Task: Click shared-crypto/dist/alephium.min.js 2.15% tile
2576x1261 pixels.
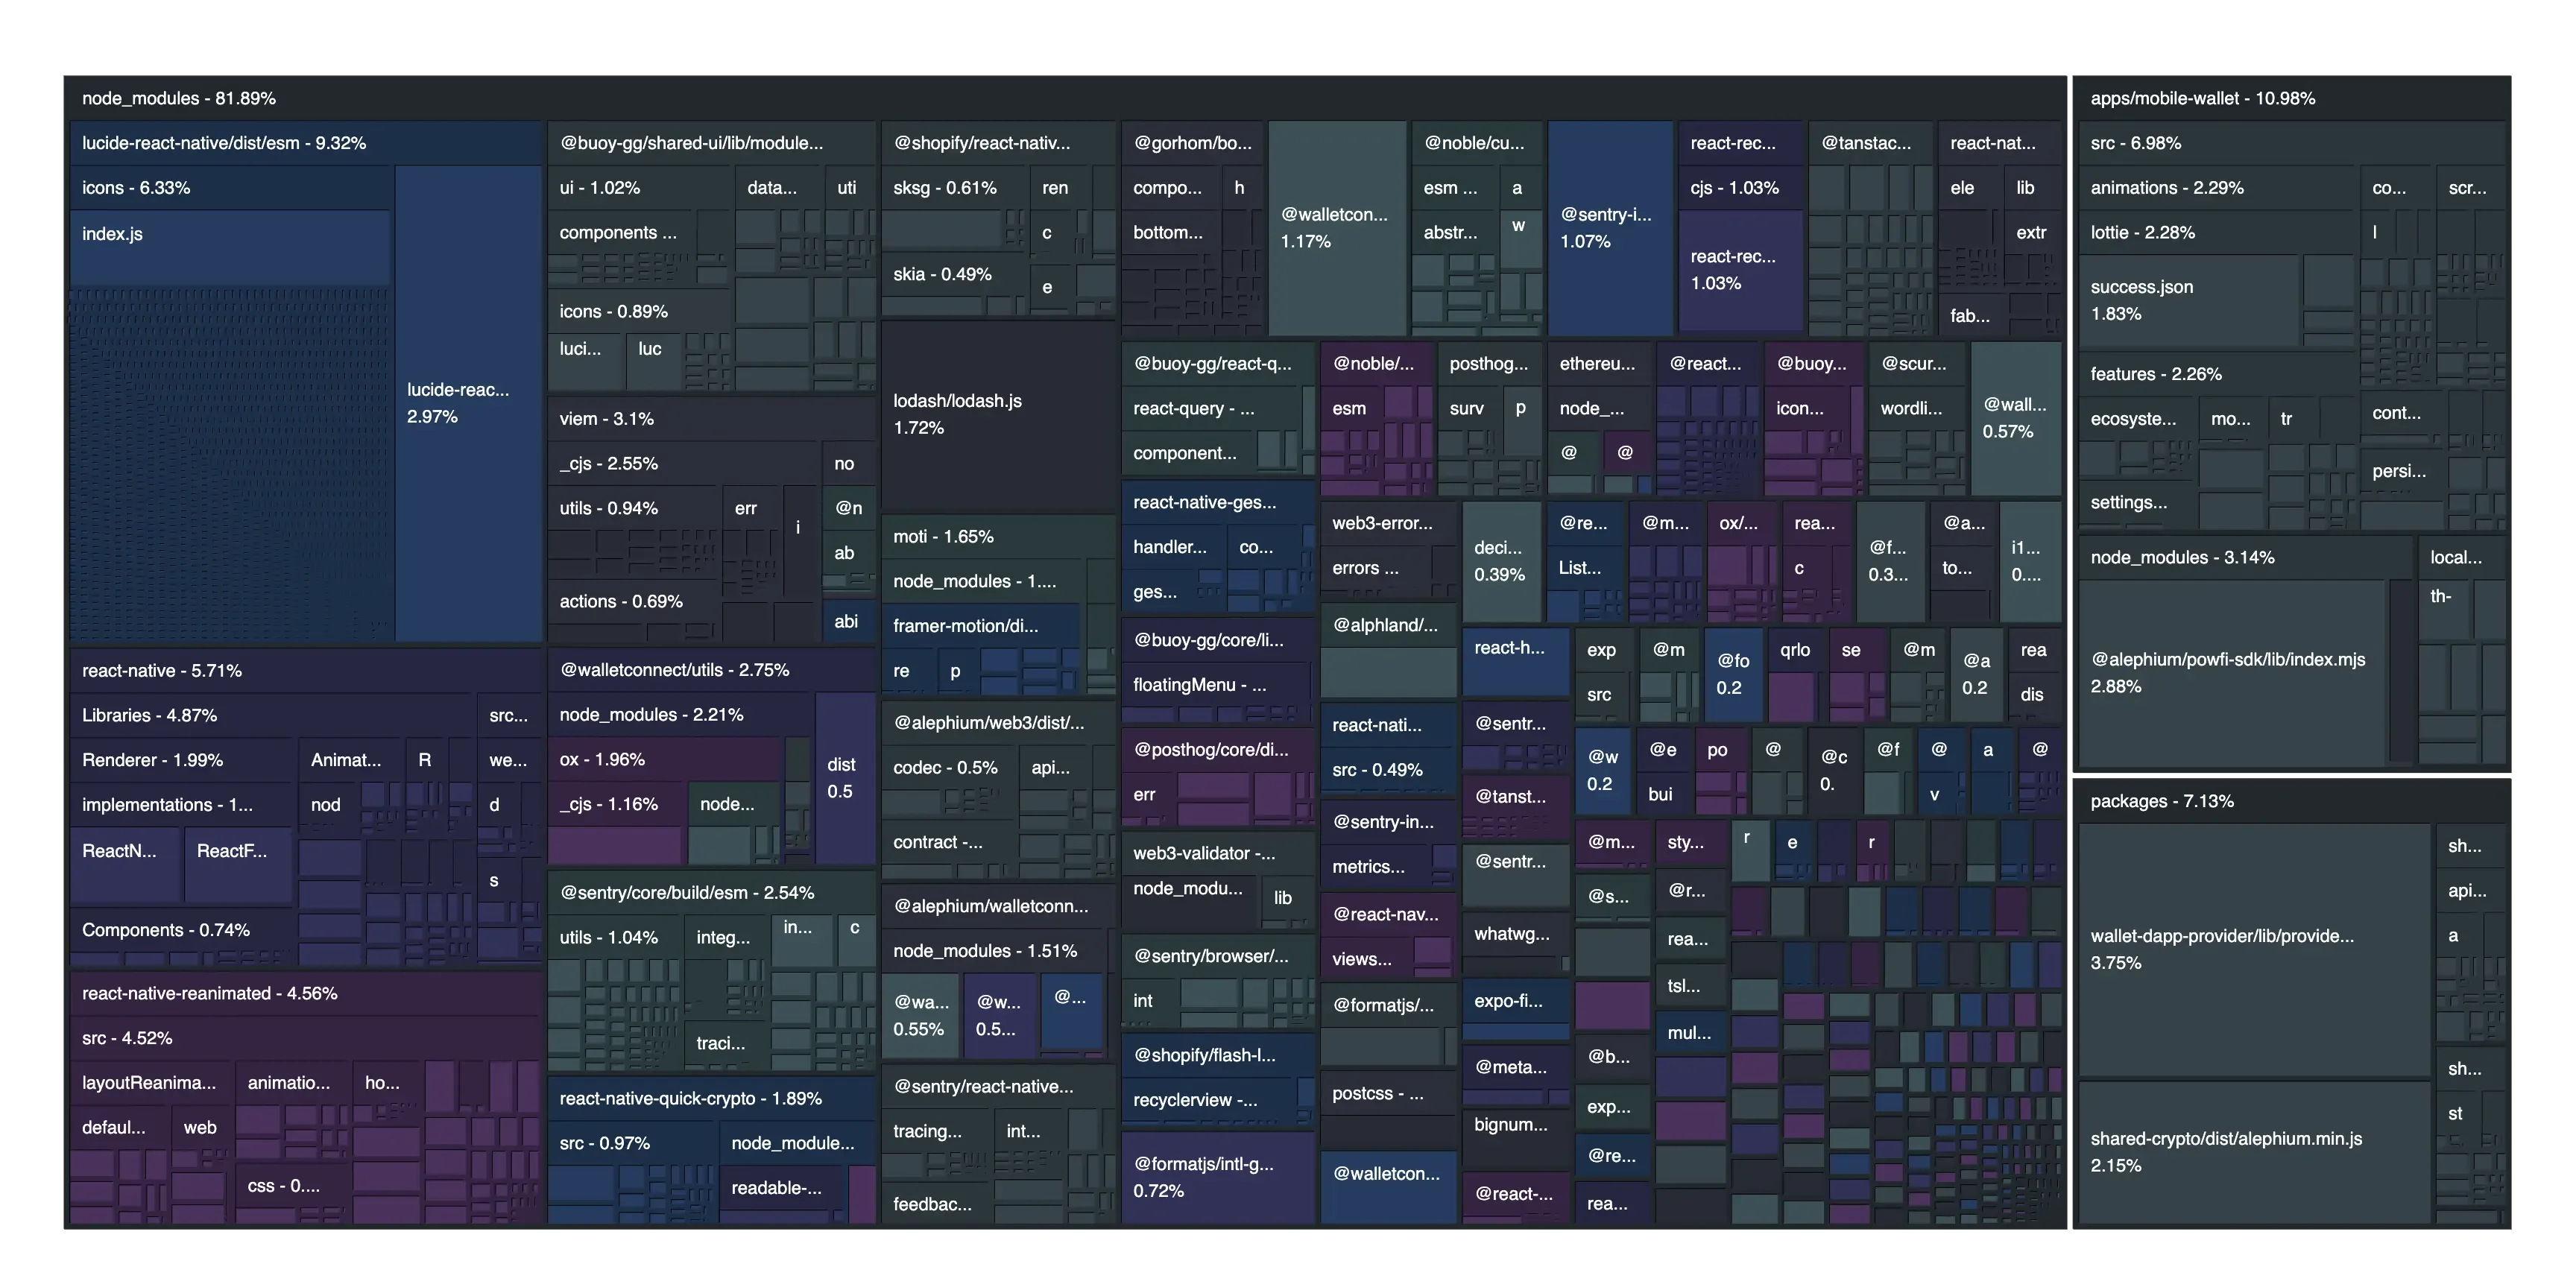Action: (2254, 1152)
